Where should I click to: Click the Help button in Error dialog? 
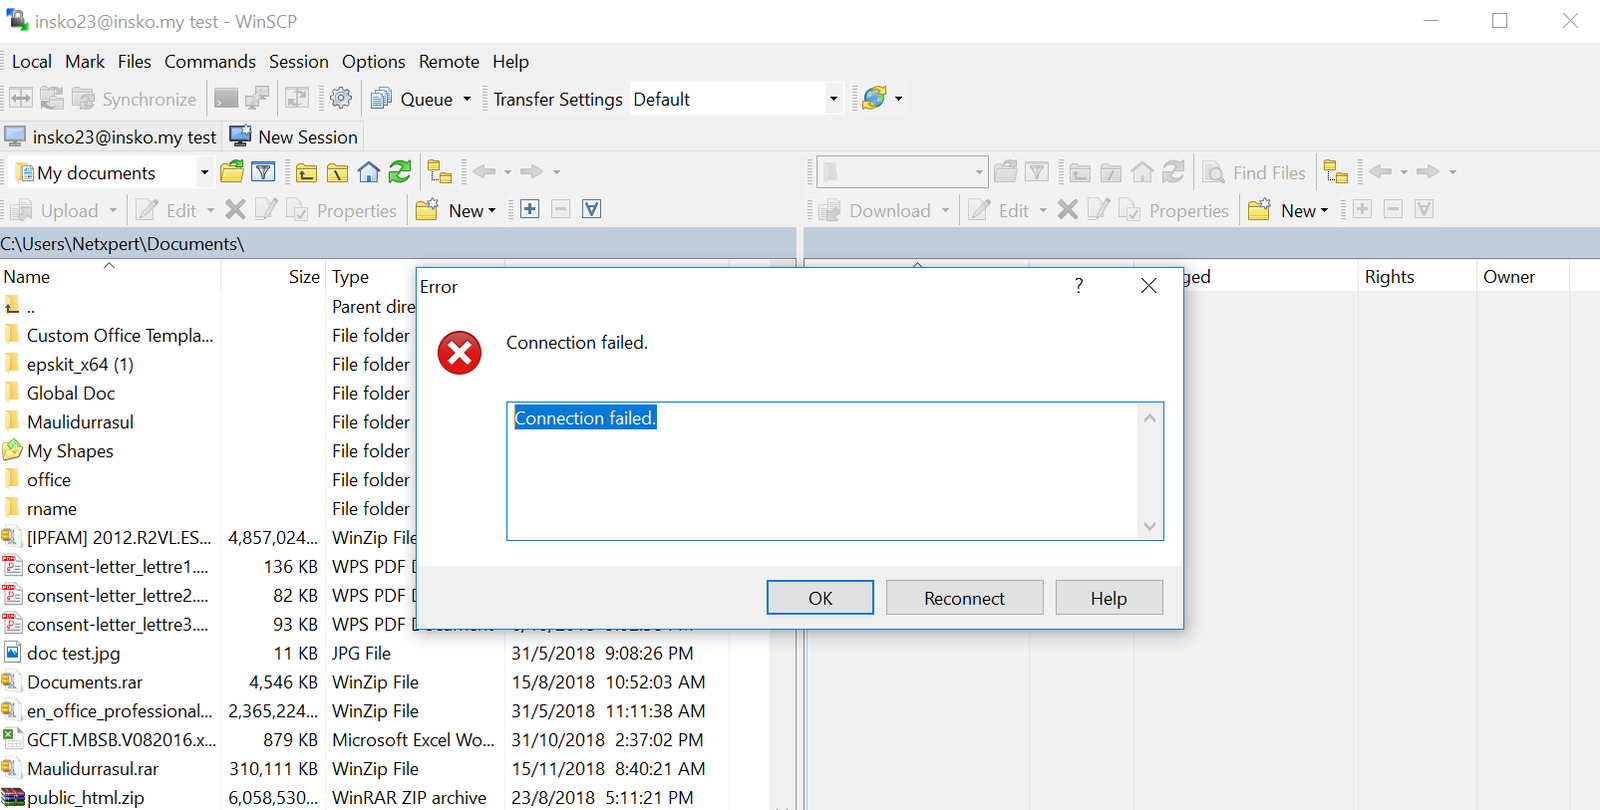(1108, 598)
